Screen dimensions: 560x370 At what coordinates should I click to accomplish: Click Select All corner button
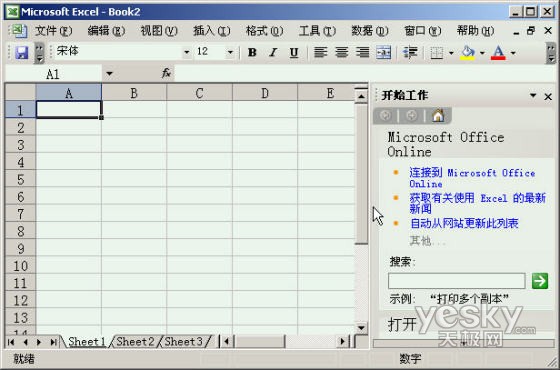point(20,92)
